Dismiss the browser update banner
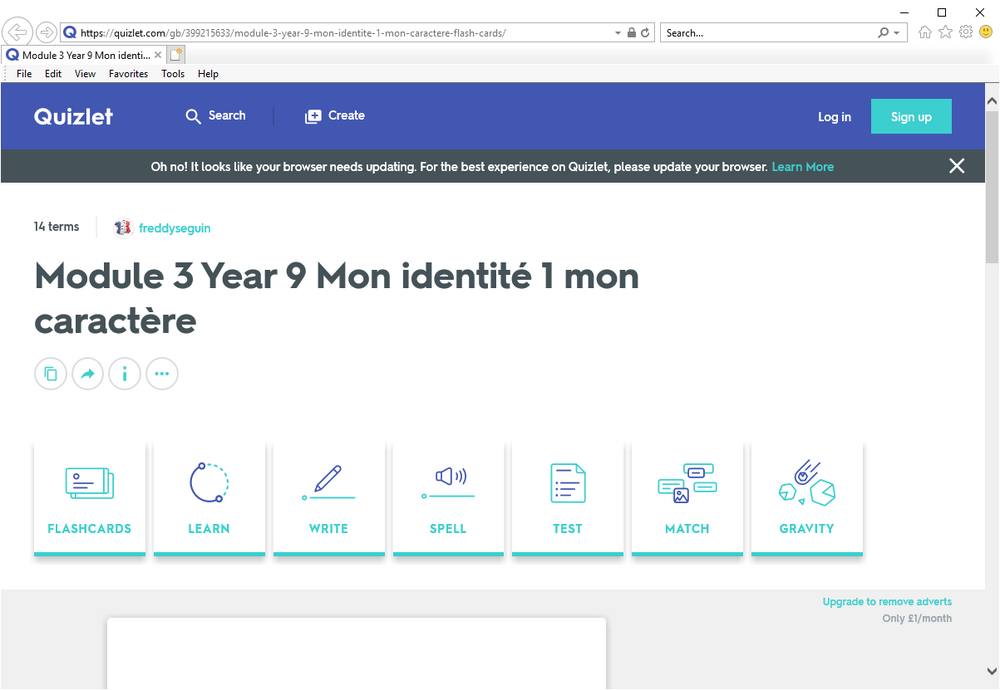This screenshot has width=1000, height=690. click(956, 166)
